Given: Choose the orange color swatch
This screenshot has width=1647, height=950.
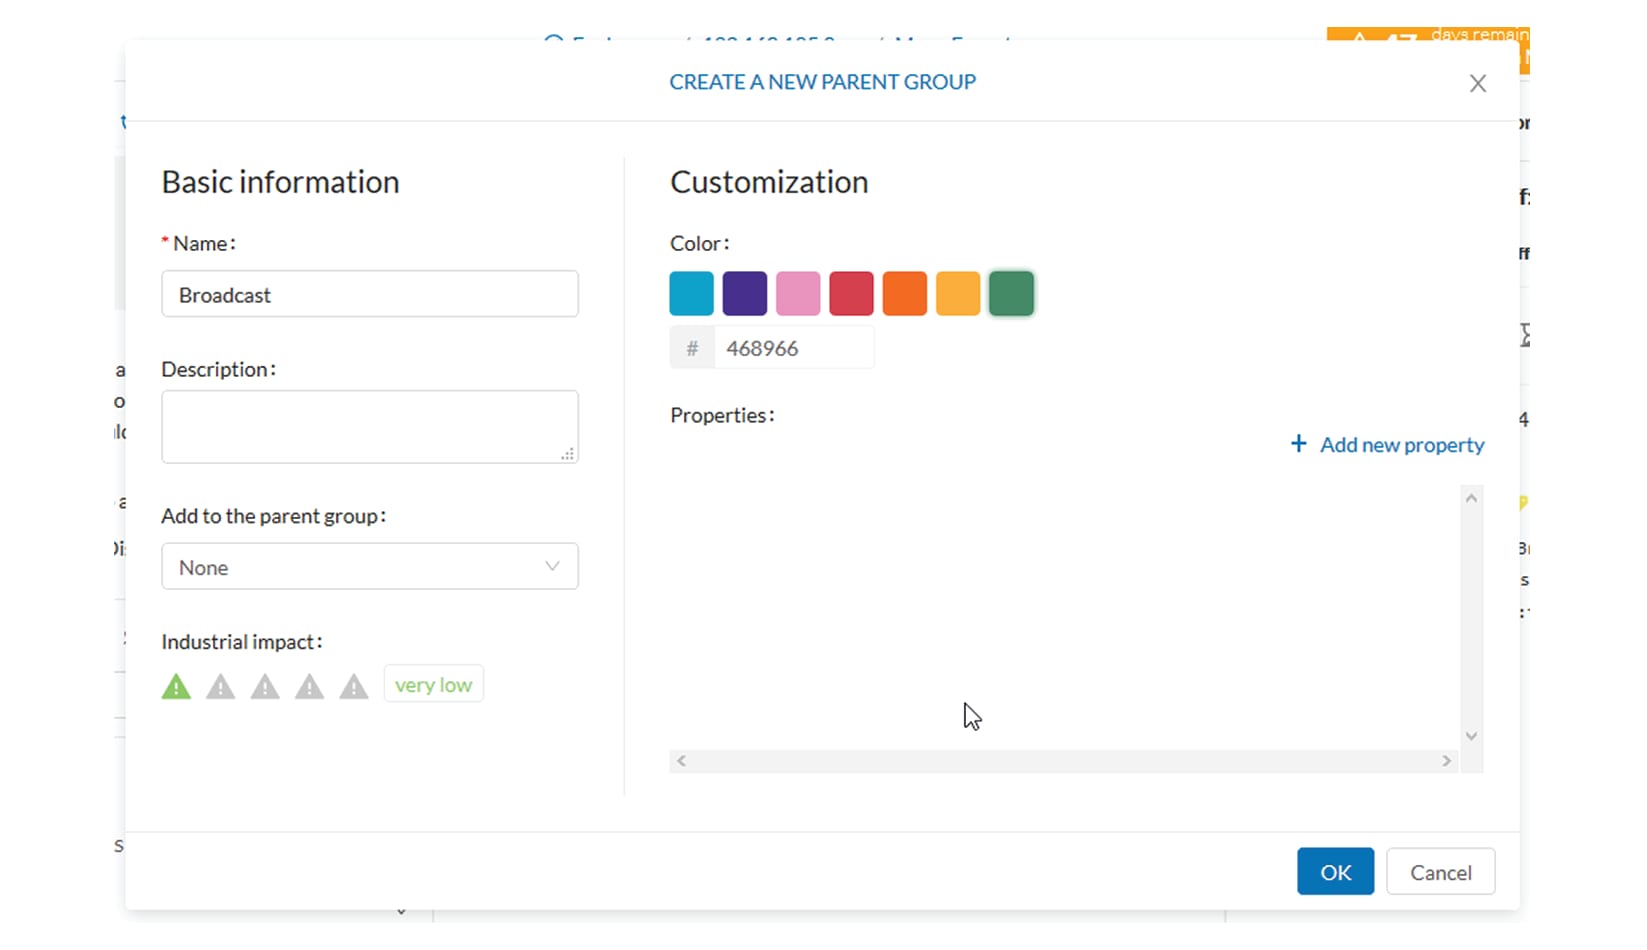Looking at the screenshot, I should (905, 294).
